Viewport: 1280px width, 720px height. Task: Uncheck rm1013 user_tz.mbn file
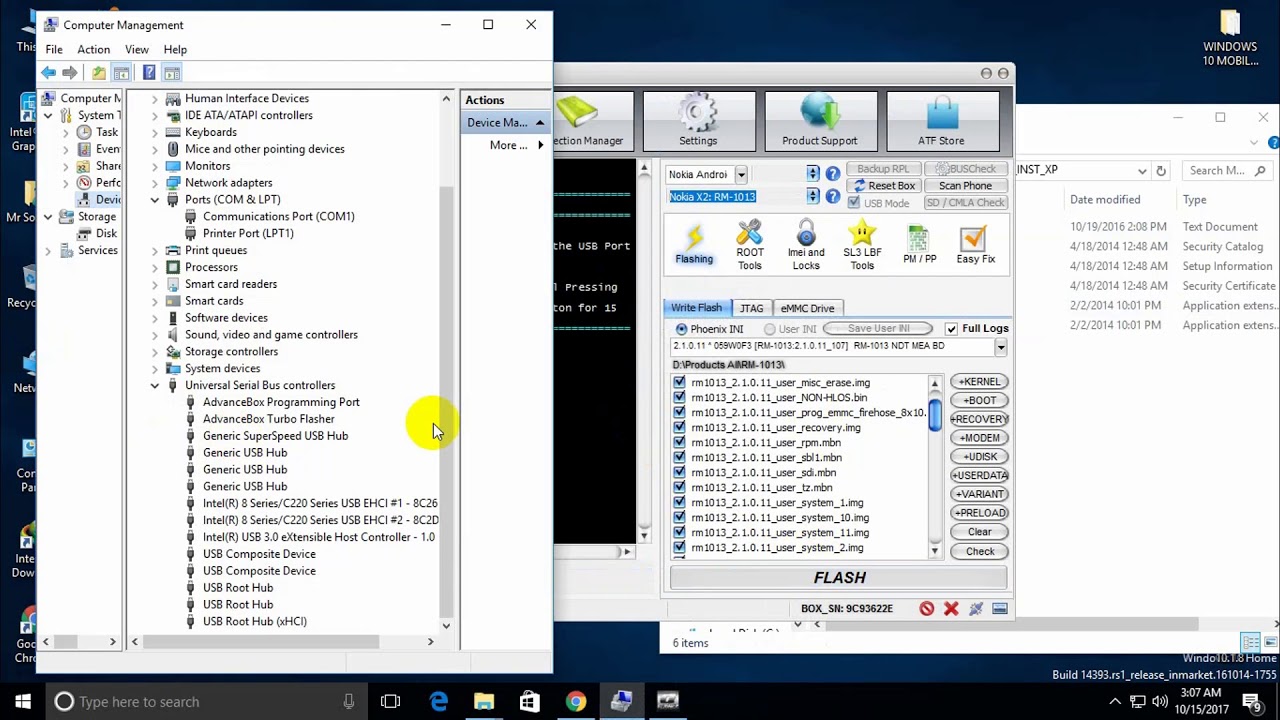[x=680, y=488]
